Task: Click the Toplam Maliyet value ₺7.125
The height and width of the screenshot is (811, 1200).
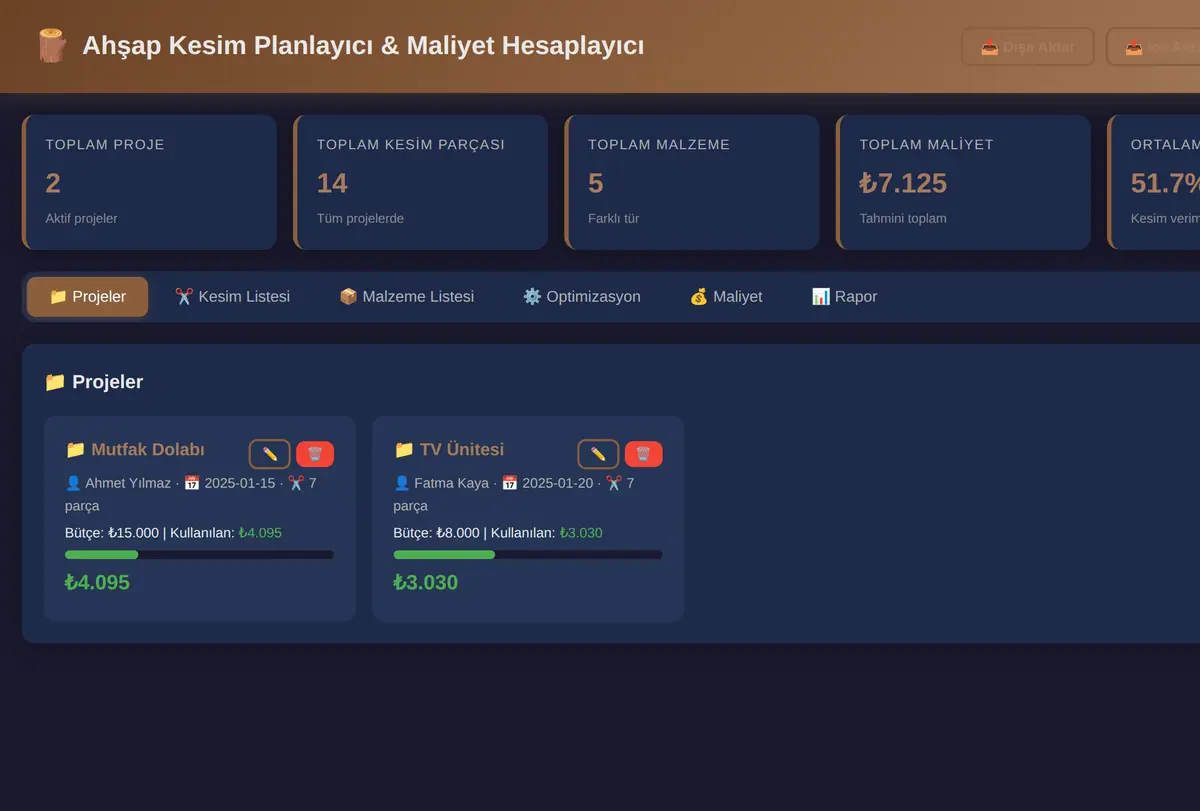Action: click(x=903, y=183)
